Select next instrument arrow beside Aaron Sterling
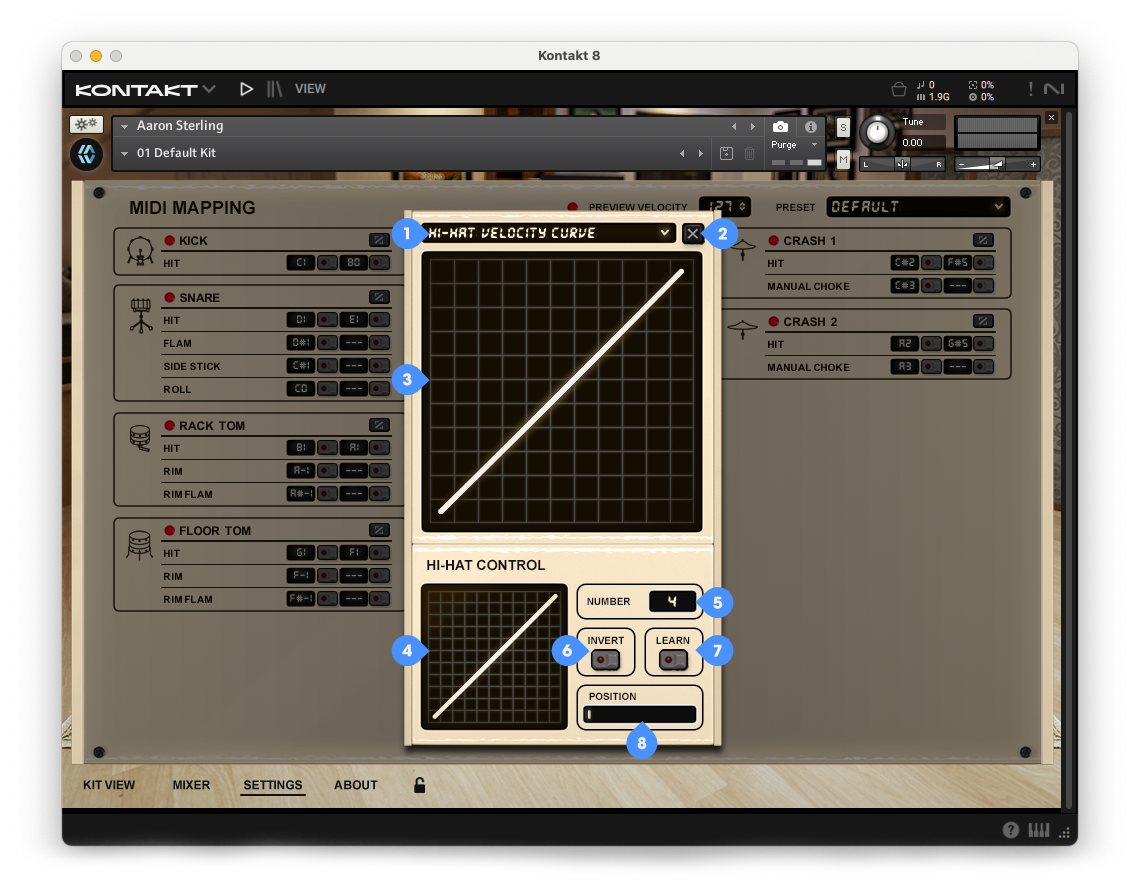The width and height of the screenshot is (1127, 889). 753,126
